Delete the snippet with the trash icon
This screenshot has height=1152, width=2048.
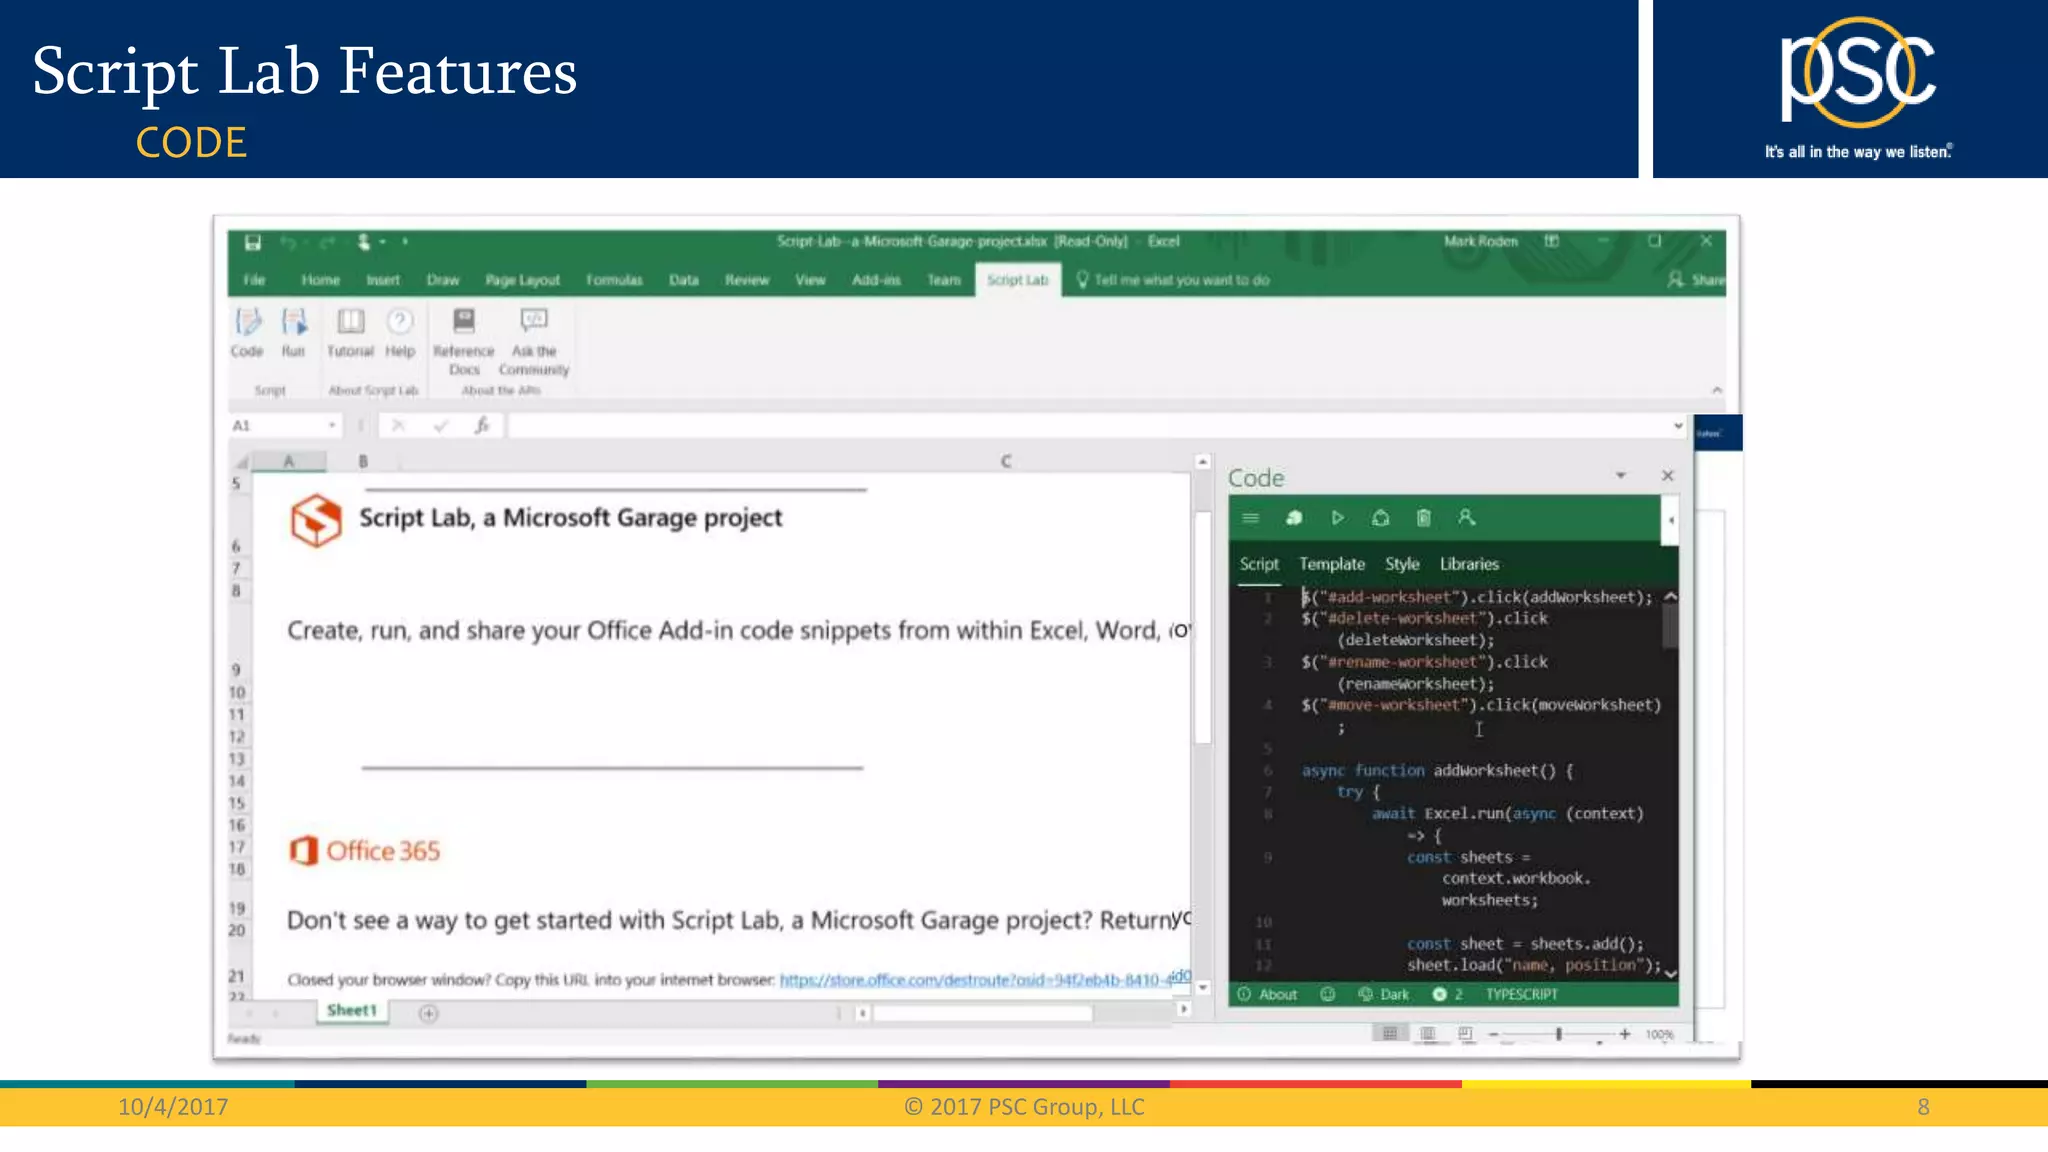1424,518
